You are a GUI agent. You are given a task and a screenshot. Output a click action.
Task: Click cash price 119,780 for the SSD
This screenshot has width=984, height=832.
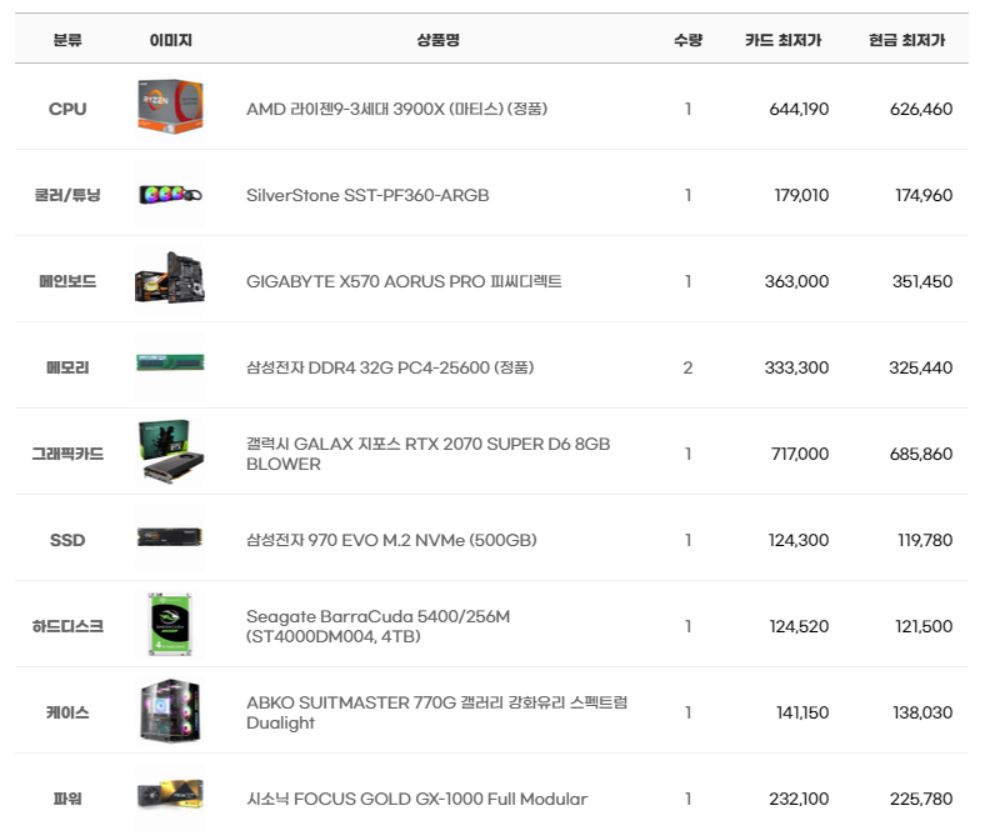point(925,540)
